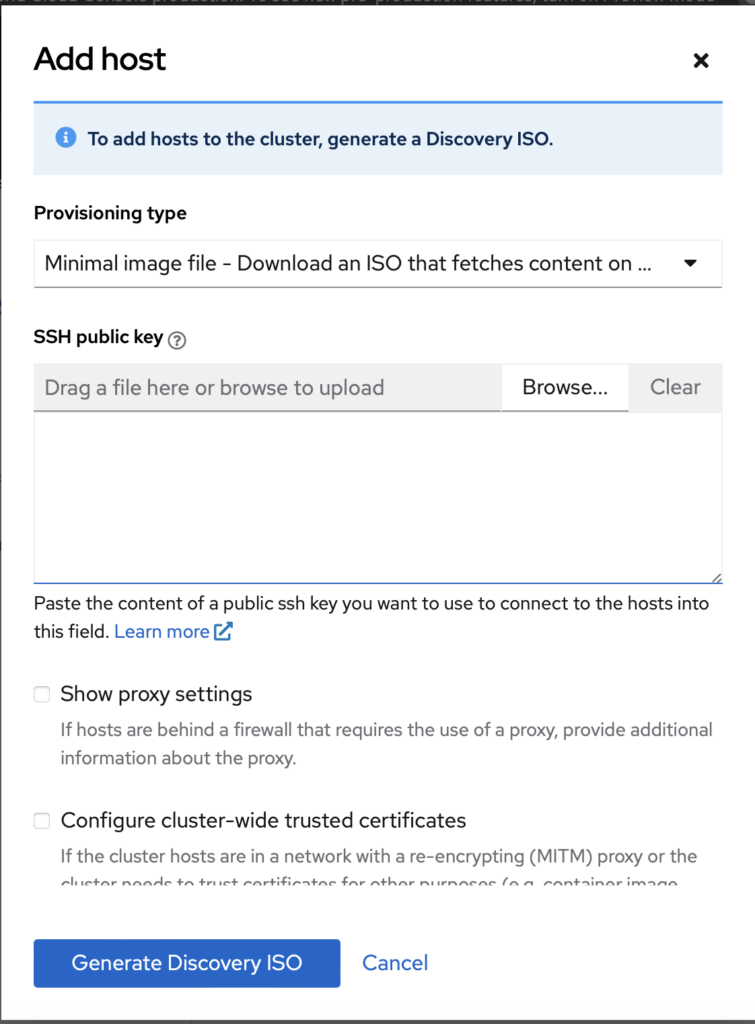Open the Learn more link

coord(162,632)
